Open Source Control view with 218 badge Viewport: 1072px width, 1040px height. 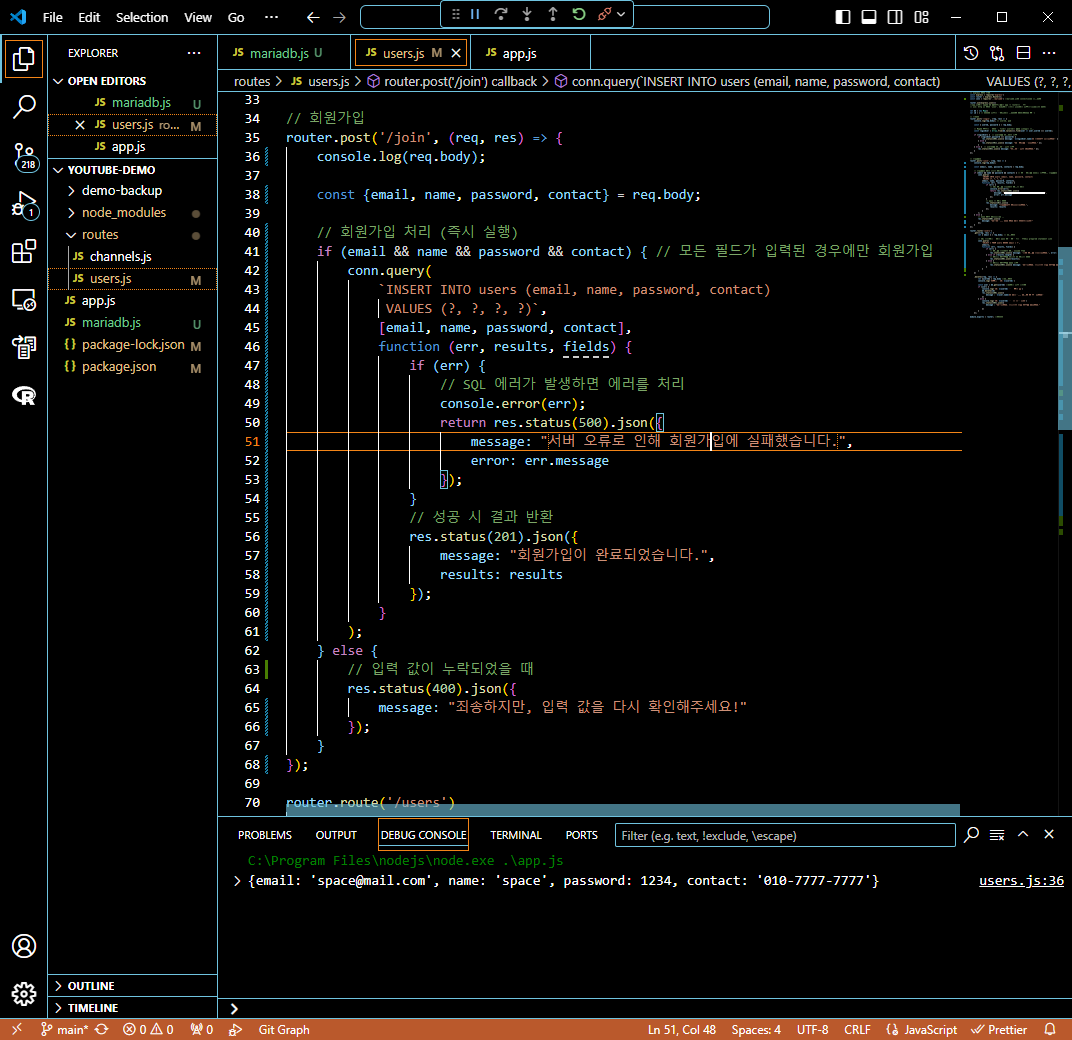tap(24, 157)
